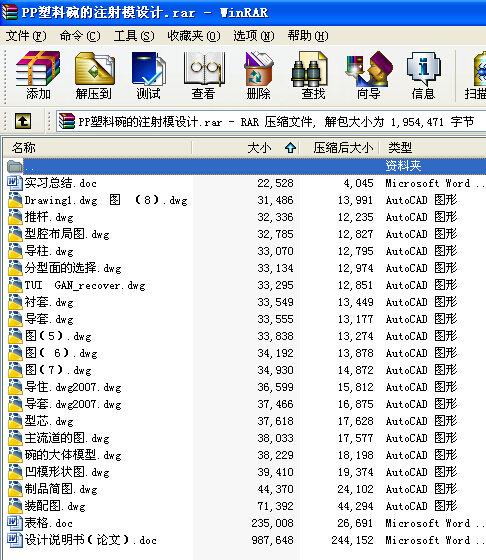This screenshot has height=560, width=486.
Task: Click 资料夹 type label in first row
Action: (403, 166)
